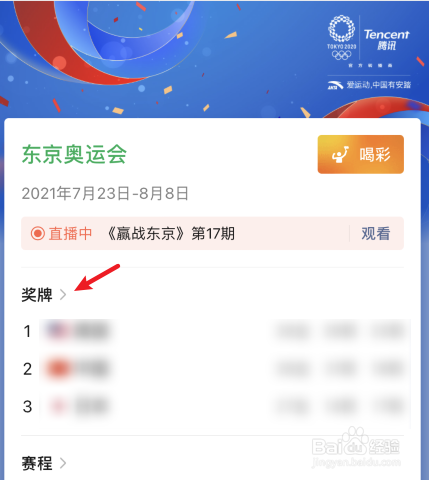
Task: Click the chevron next to 赛程
Action: pos(63,463)
